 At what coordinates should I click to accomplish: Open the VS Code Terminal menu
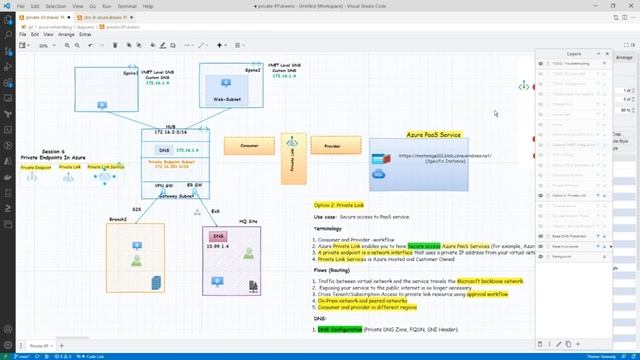point(127,6)
